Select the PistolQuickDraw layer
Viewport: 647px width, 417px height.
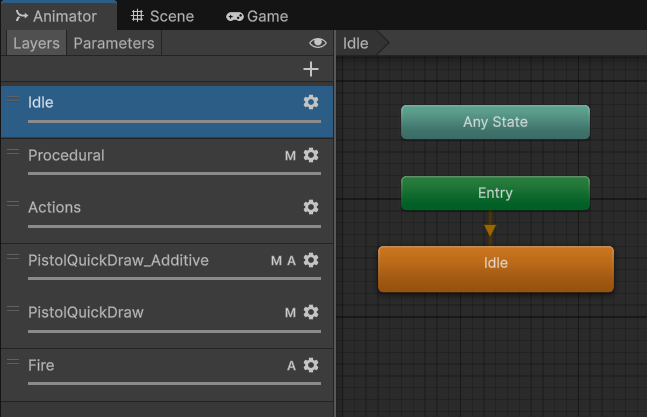point(167,322)
